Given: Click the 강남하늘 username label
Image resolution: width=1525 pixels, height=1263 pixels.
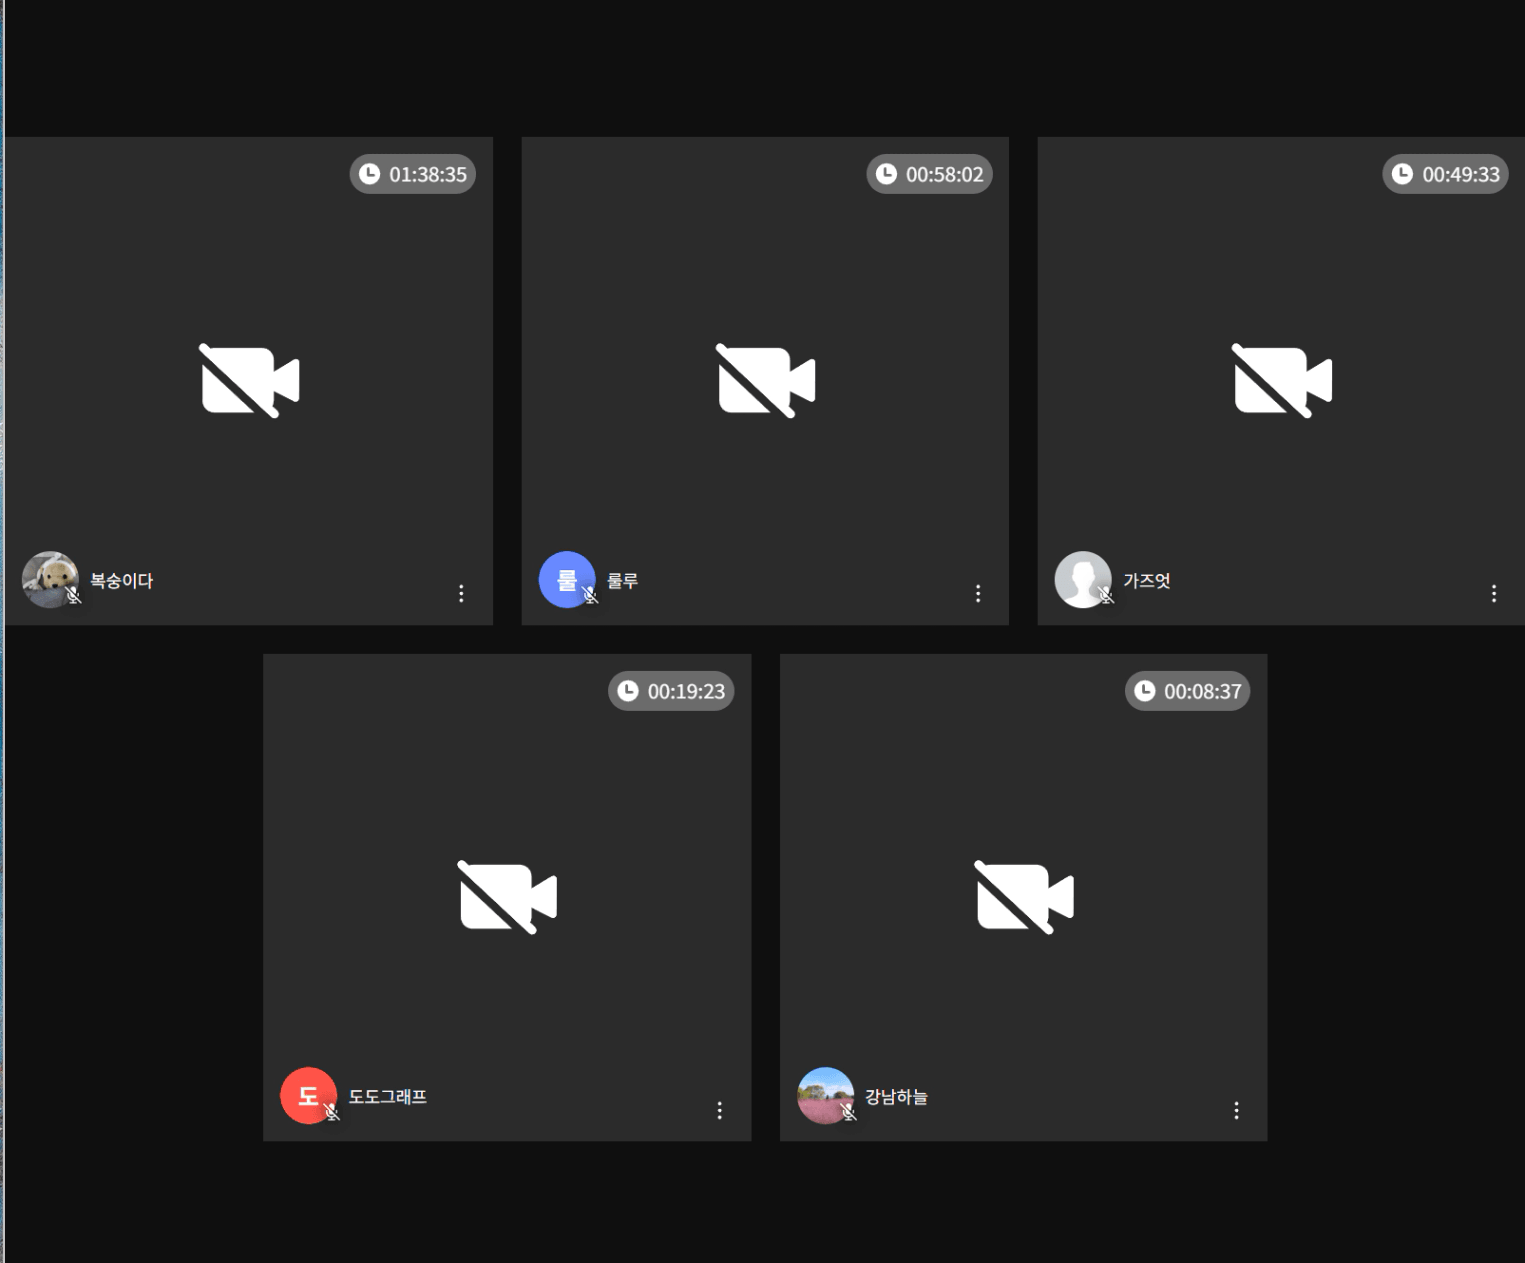Looking at the screenshot, I should (896, 1097).
